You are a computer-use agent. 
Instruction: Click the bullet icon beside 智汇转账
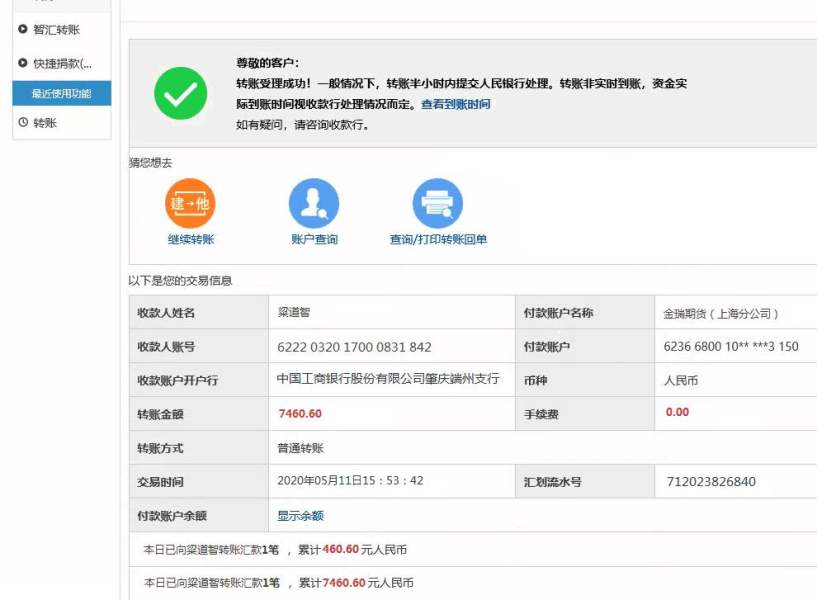(23, 30)
